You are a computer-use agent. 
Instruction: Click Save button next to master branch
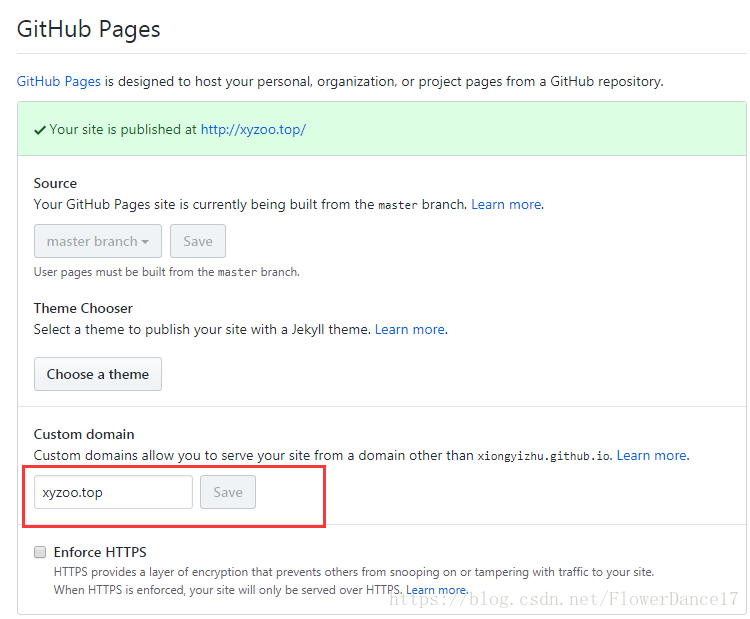tap(198, 241)
